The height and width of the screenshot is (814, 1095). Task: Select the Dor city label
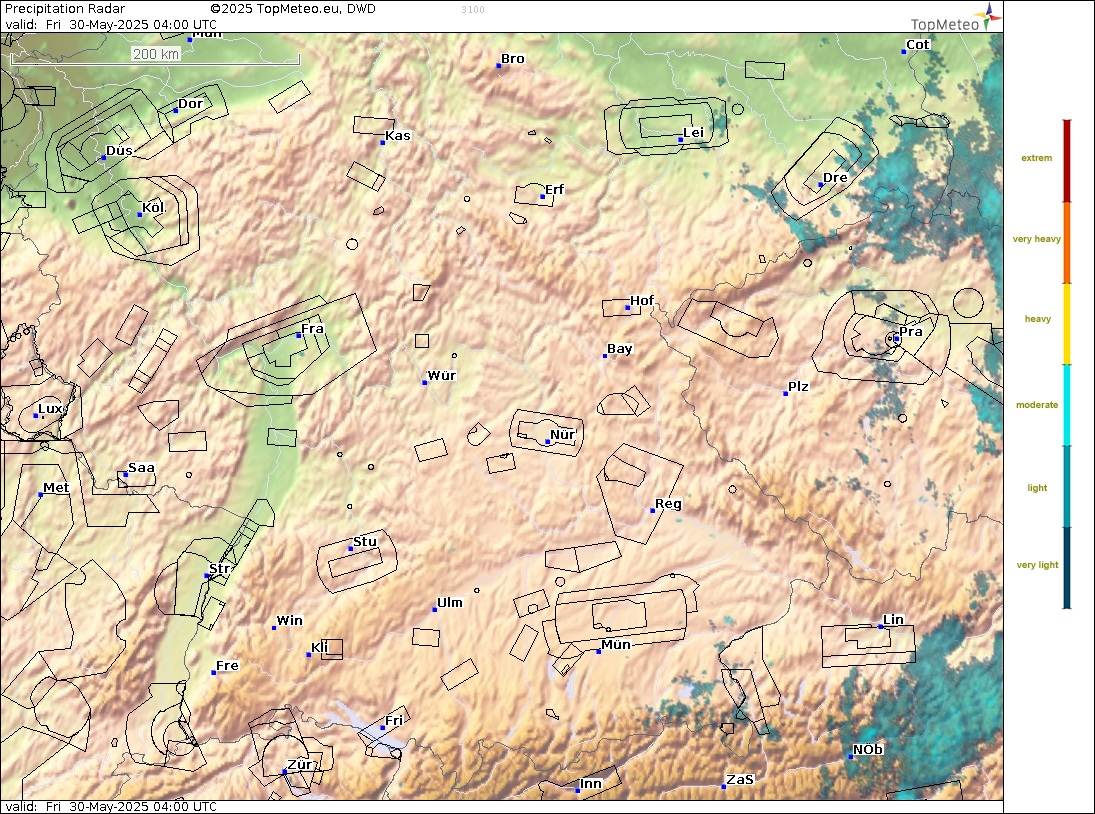click(x=190, y=103)
